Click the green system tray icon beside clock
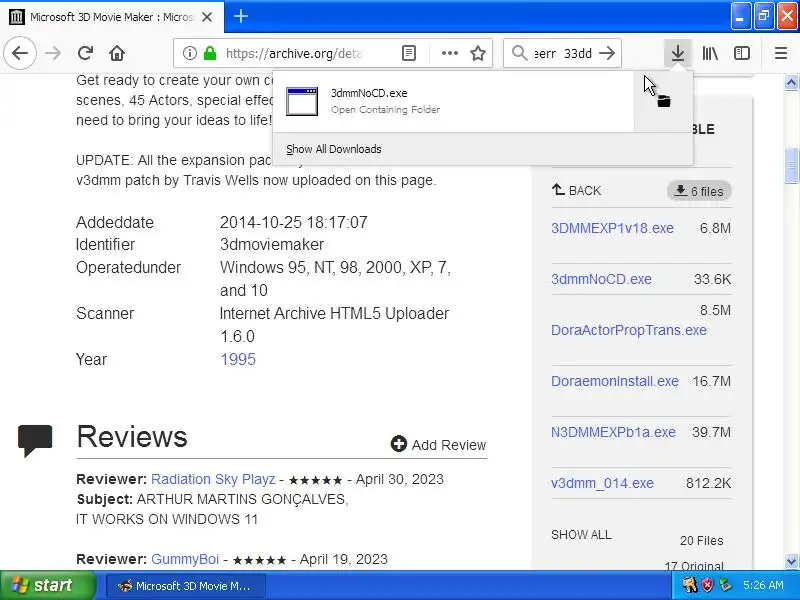Screen dimensions: 800x600 [x=725, y=585]
